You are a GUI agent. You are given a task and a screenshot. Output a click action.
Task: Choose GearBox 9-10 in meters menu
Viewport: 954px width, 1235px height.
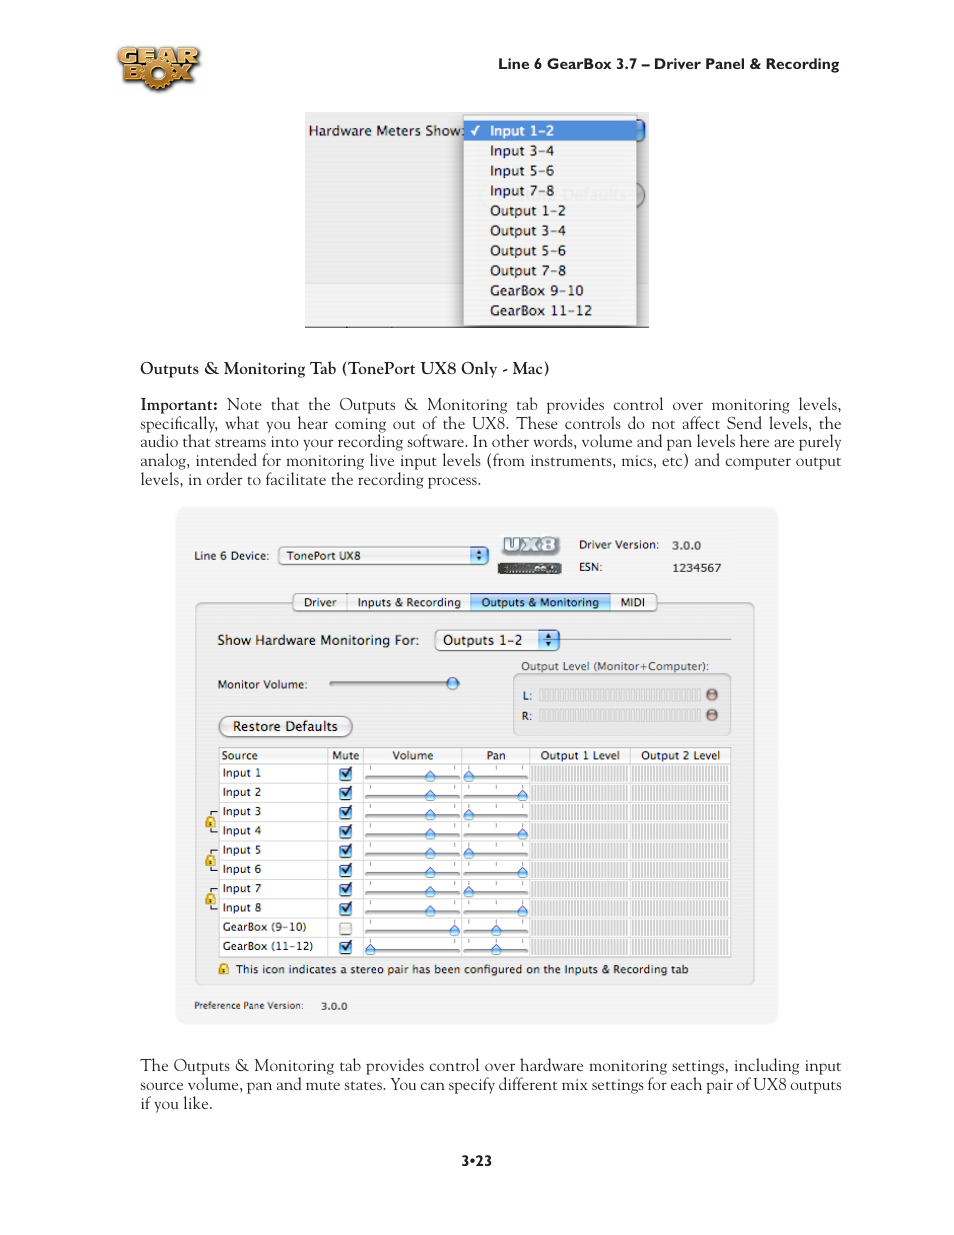point(550,291)
